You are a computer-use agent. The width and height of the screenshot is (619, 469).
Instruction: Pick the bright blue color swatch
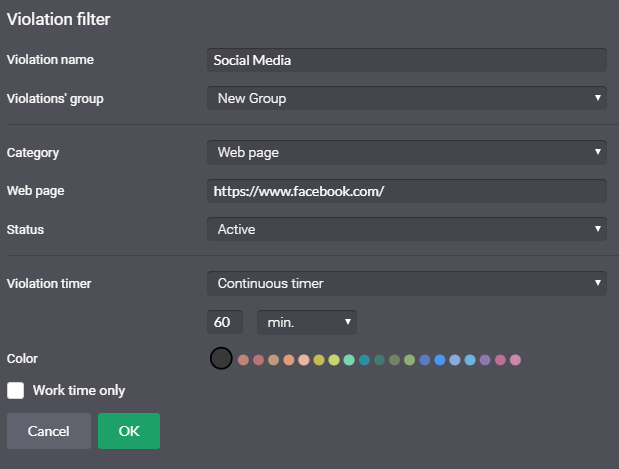tap(440, 360)
